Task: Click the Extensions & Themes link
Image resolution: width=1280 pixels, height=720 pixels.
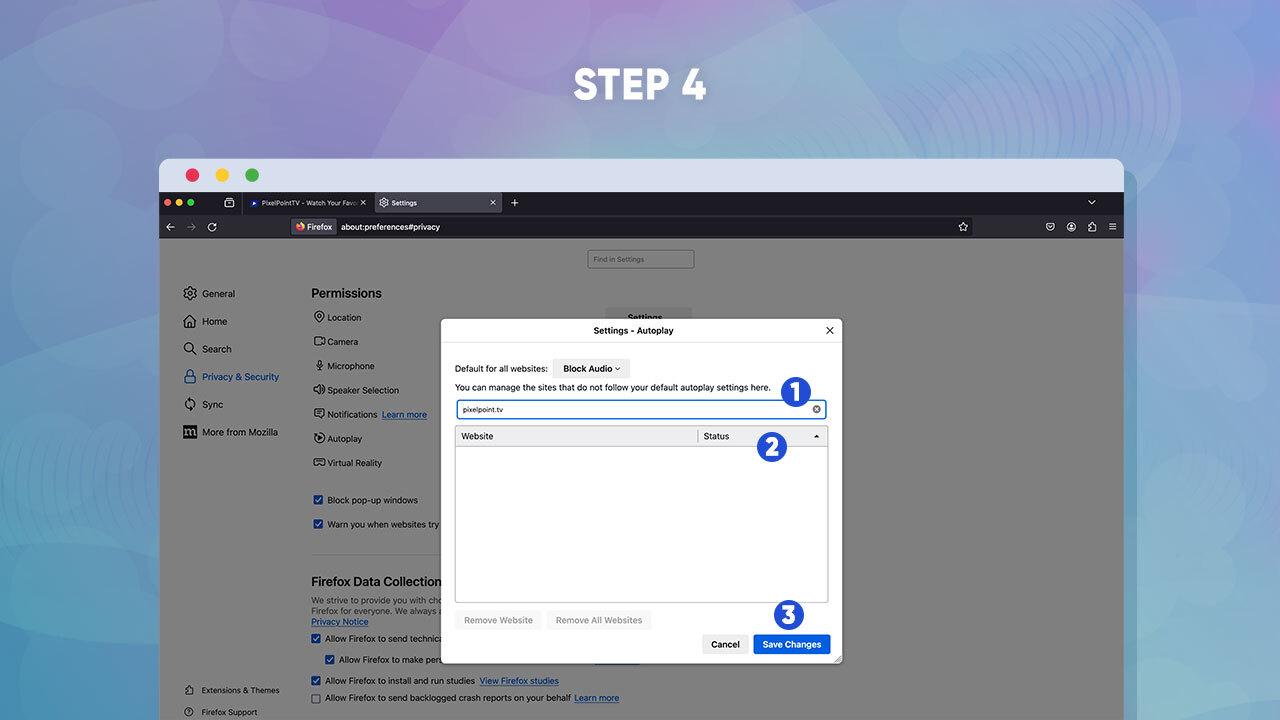Action: click(232, 690)
